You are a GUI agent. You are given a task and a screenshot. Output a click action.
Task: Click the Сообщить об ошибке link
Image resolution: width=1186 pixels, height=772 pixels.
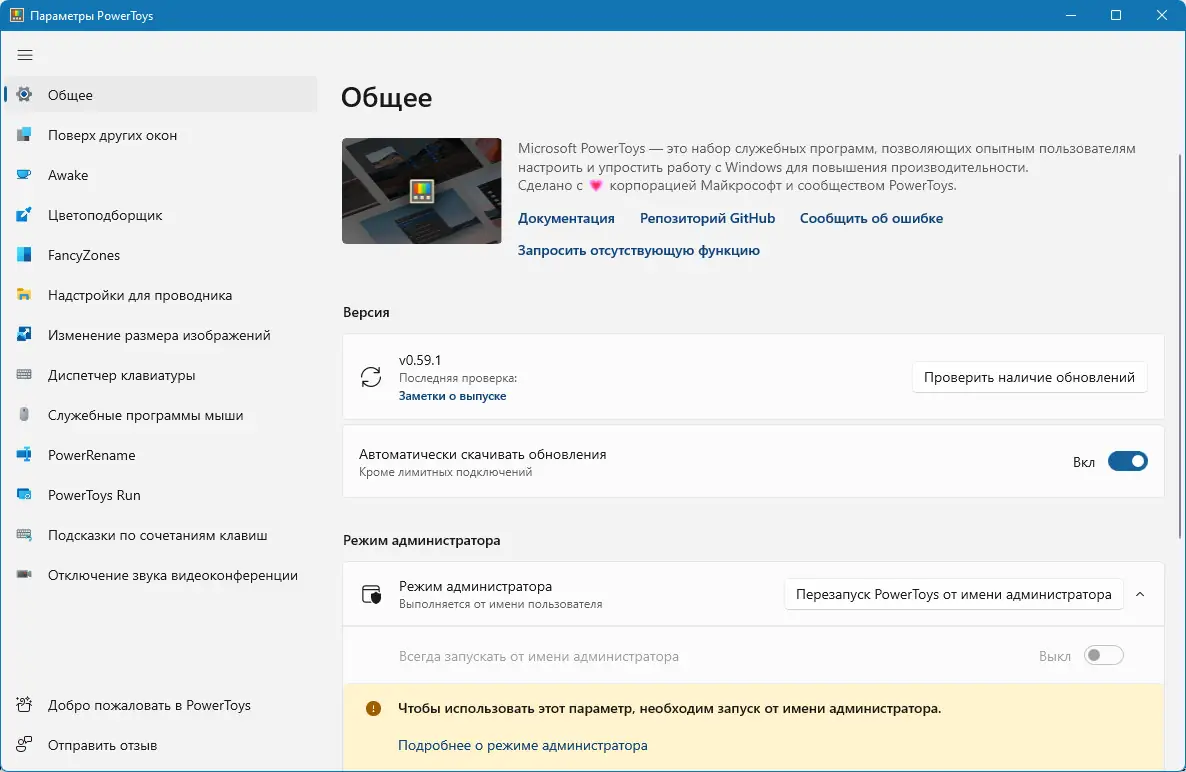click(871, 218)
